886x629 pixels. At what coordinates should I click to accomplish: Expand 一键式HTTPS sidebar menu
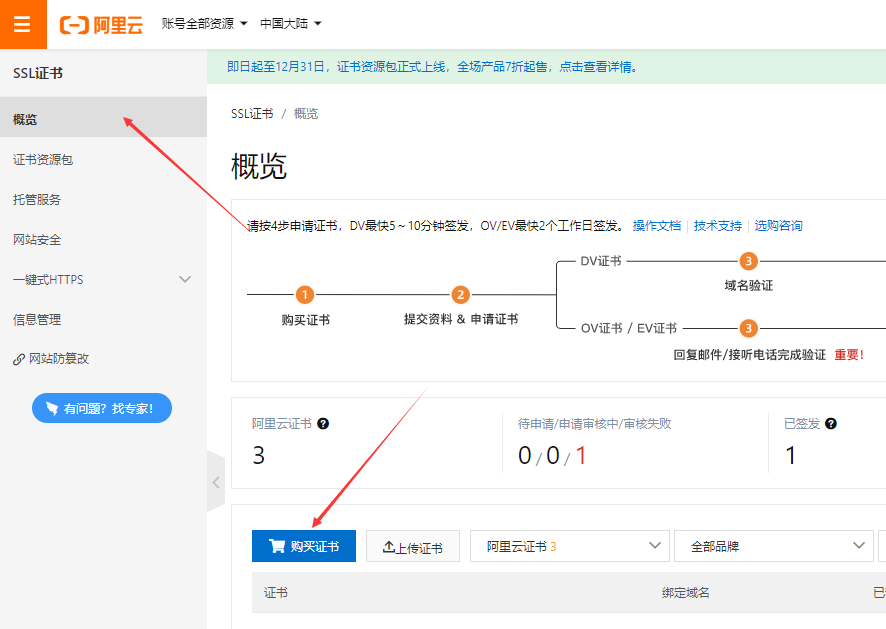[x=185, y=279]
